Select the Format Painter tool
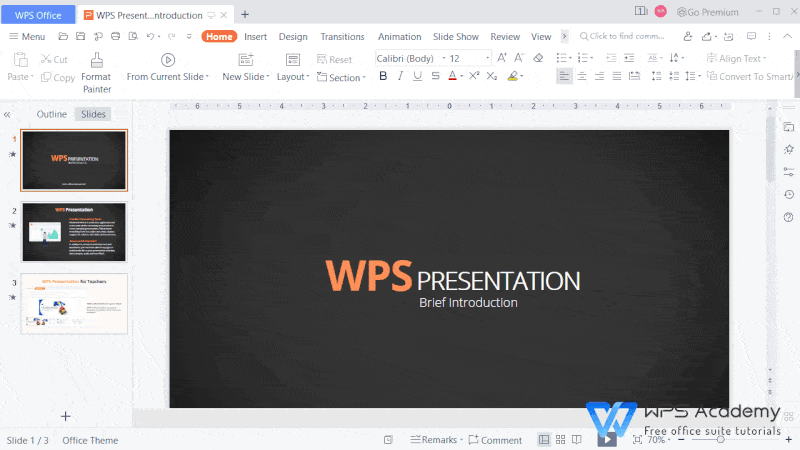The image size is (800, 450). (x=96, y=73)
